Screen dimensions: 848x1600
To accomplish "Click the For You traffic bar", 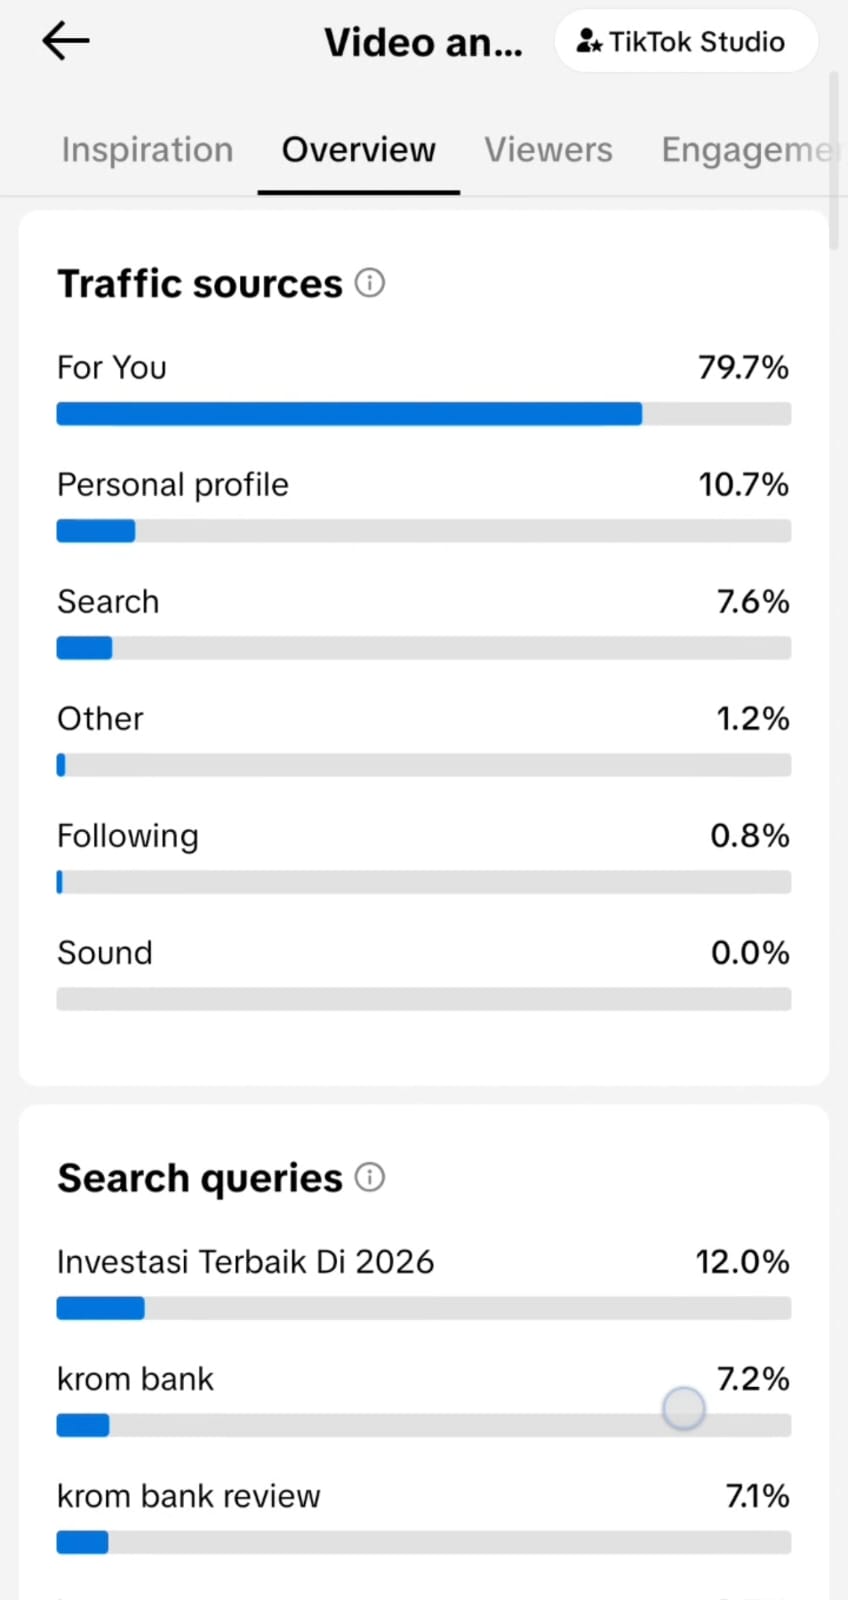I will pyautogui.click(x=423, y=414).
